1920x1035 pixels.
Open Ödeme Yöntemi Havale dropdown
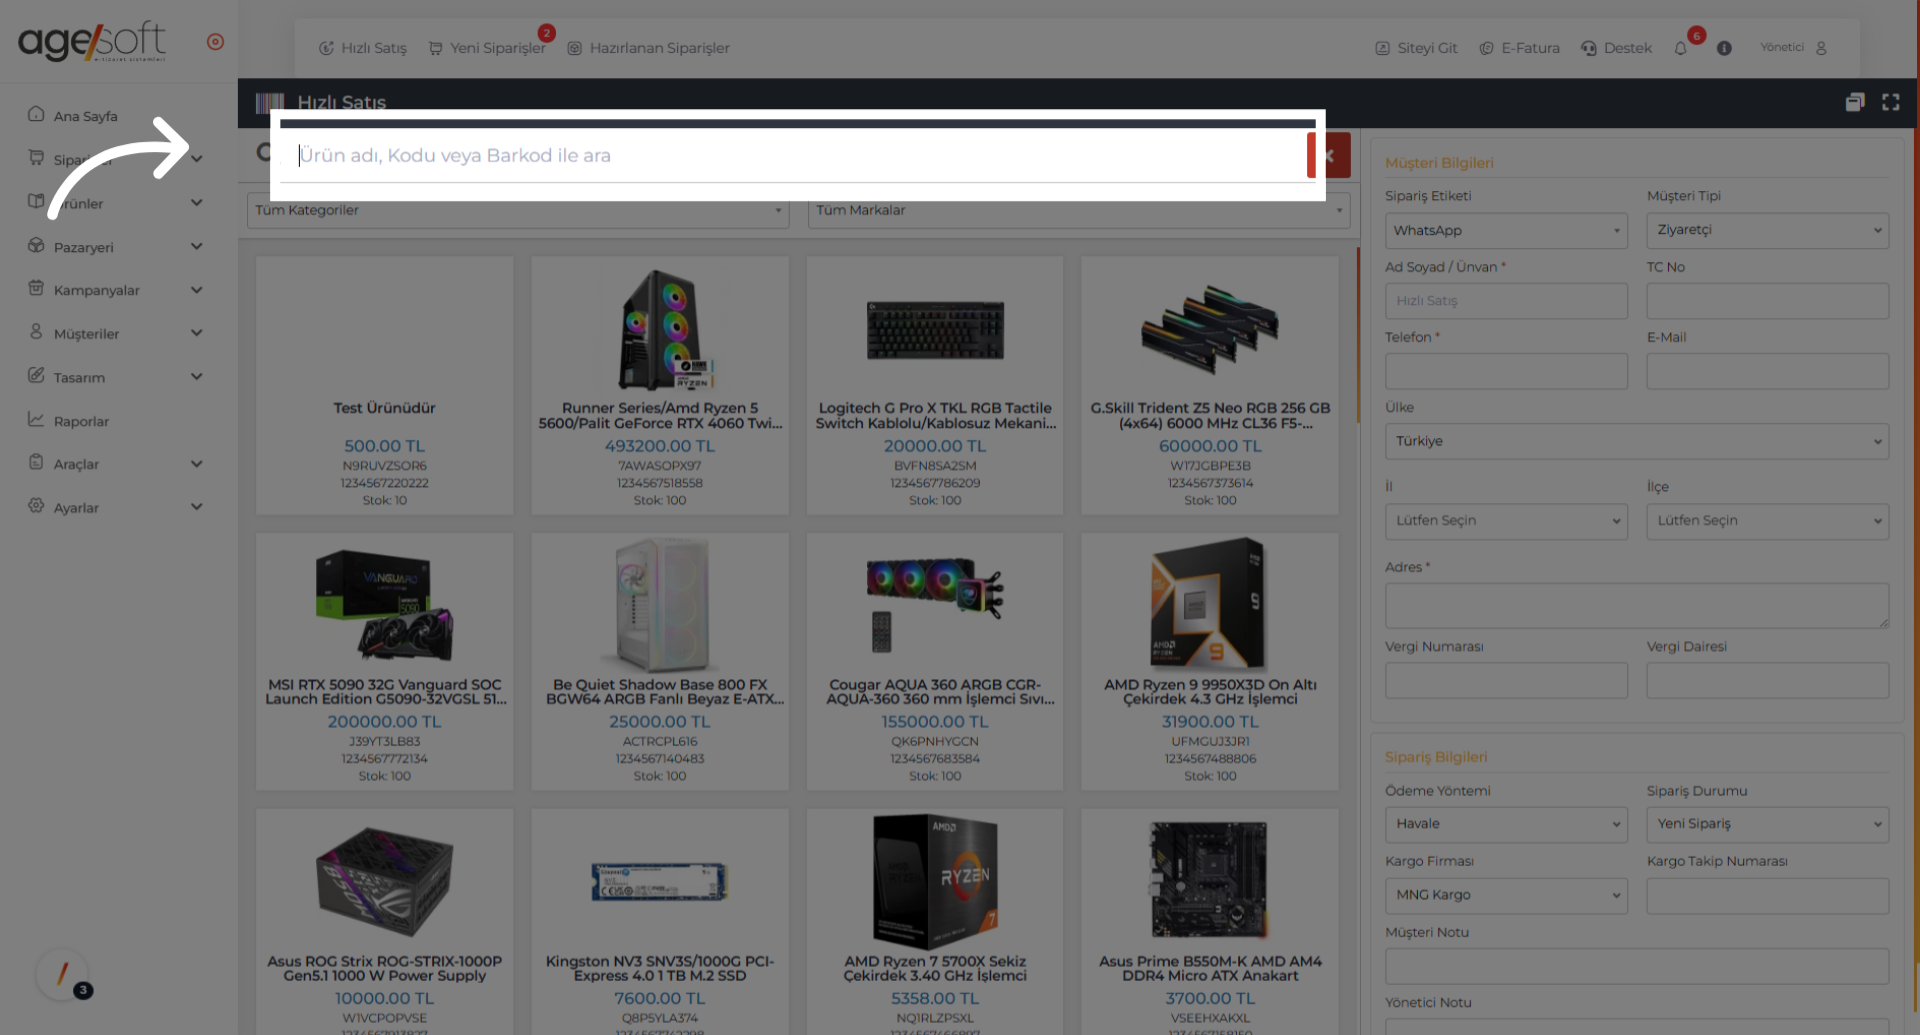point(1506,825)
